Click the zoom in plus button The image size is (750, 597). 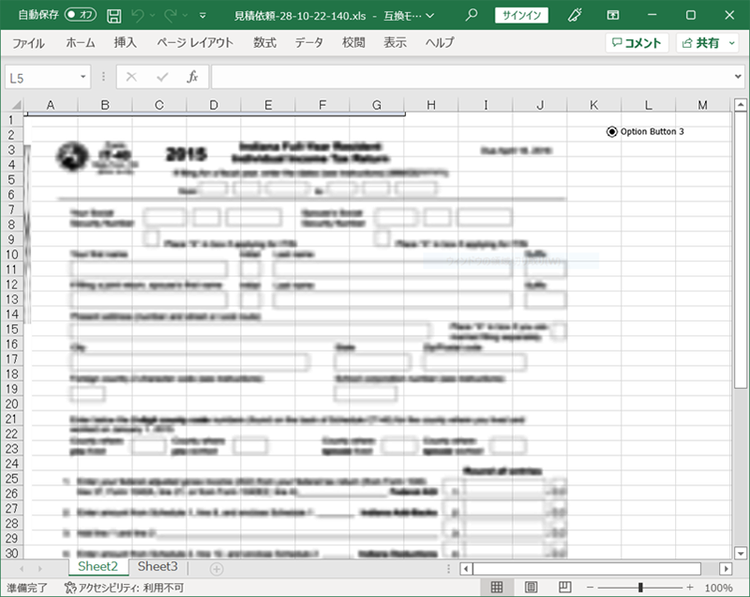[689, 587]
